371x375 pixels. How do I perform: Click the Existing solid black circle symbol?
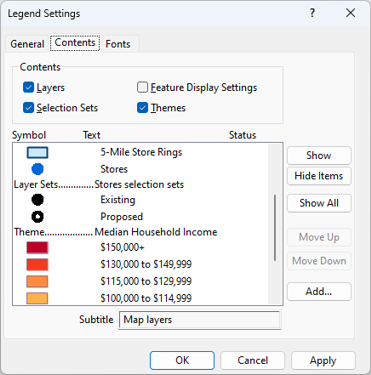pos(37,200)
